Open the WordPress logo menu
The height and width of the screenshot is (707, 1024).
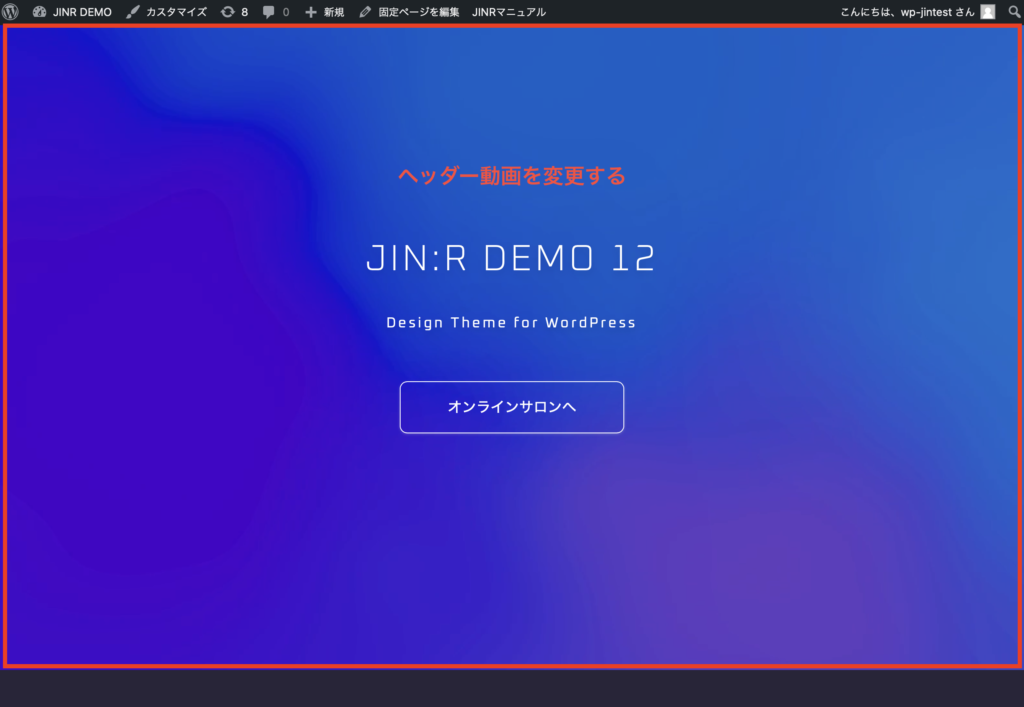pyautogui.click(x=11, y=12)
